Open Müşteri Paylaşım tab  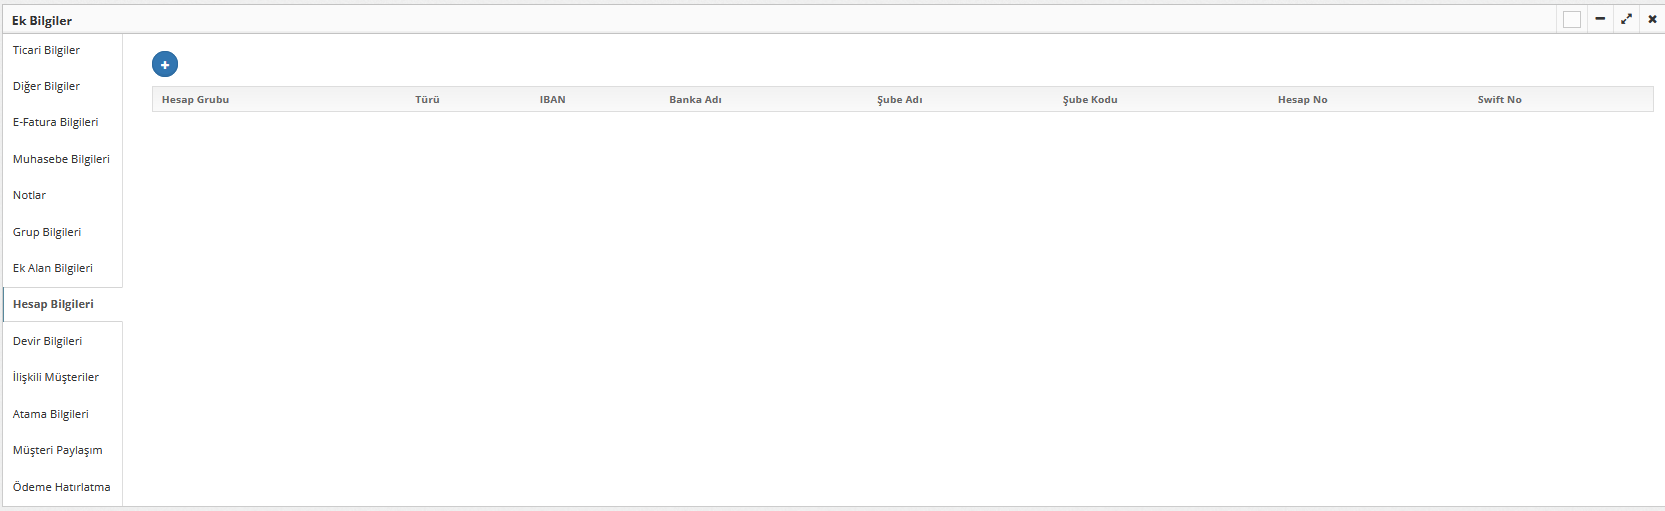pyautogui.click(x=58, y=450)
